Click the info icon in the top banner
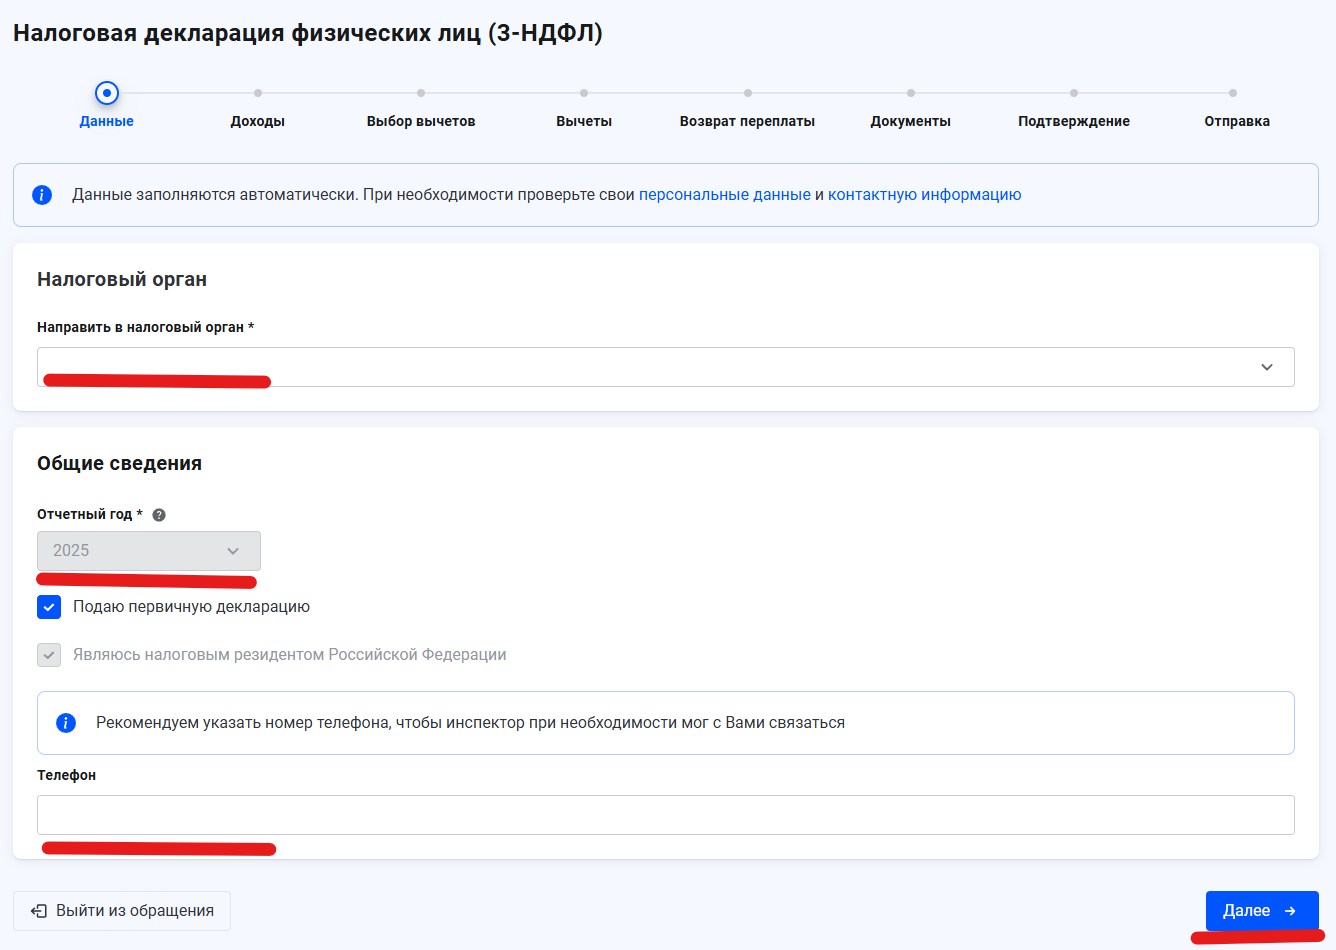Image resolution: width=1336 pixels, height=950 pixels. pyautogui.click(x=42, y=194)
